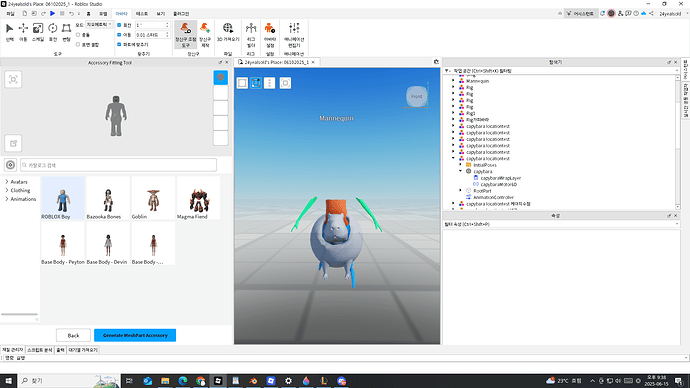Toggle the move snap checkbox
The width and height of the screenshot is (690, 388).
119,34
